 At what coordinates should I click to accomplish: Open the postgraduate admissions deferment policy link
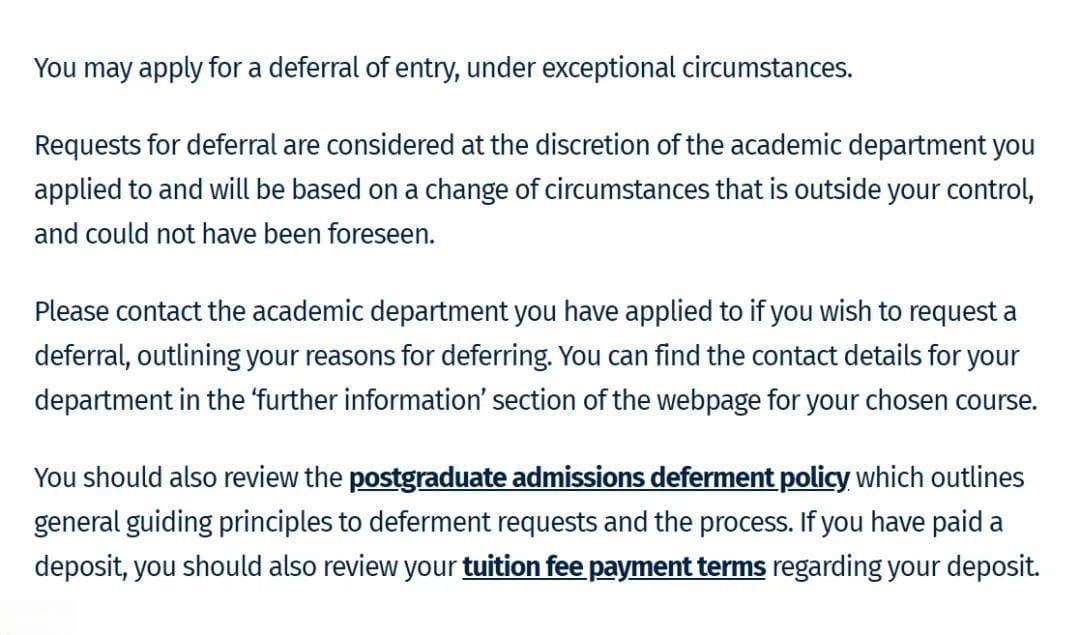click(x=599, y=478)
